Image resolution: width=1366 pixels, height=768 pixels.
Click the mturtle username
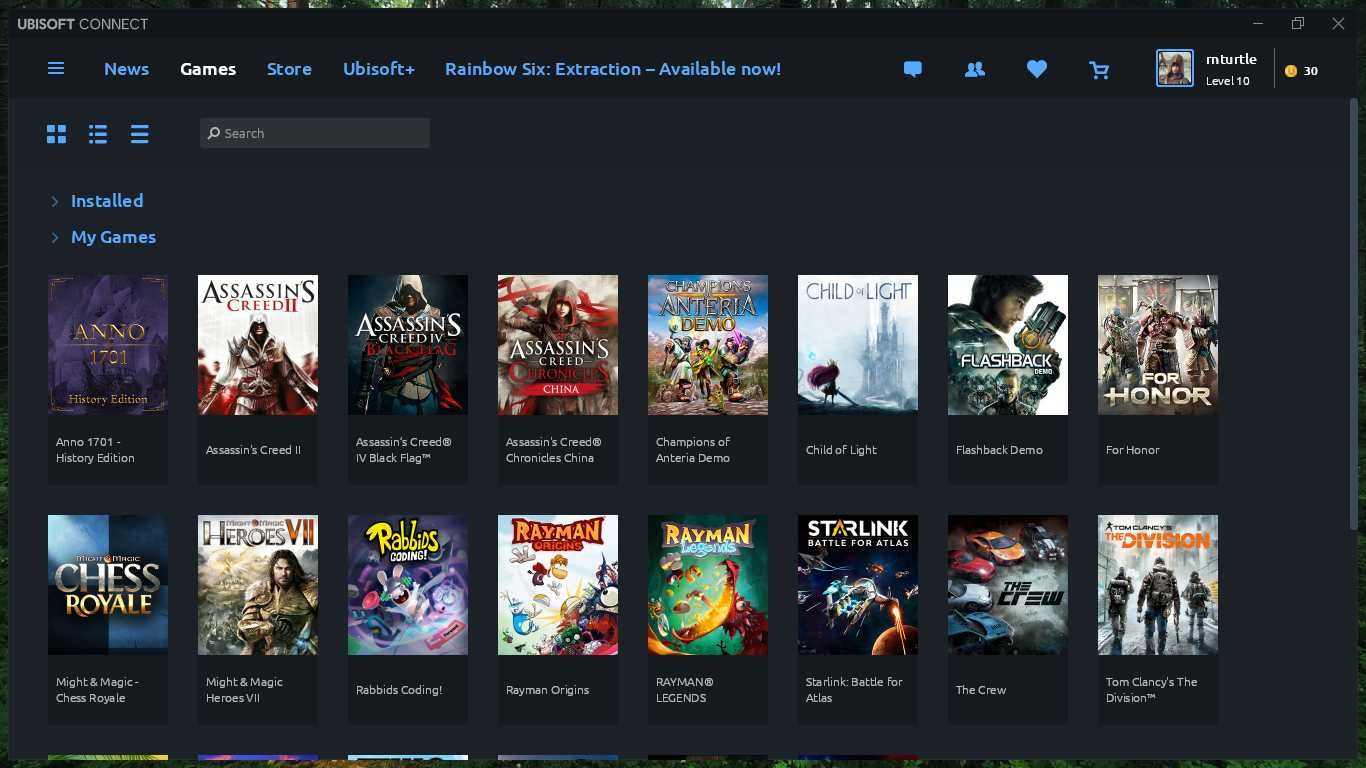click(1231, 59)
